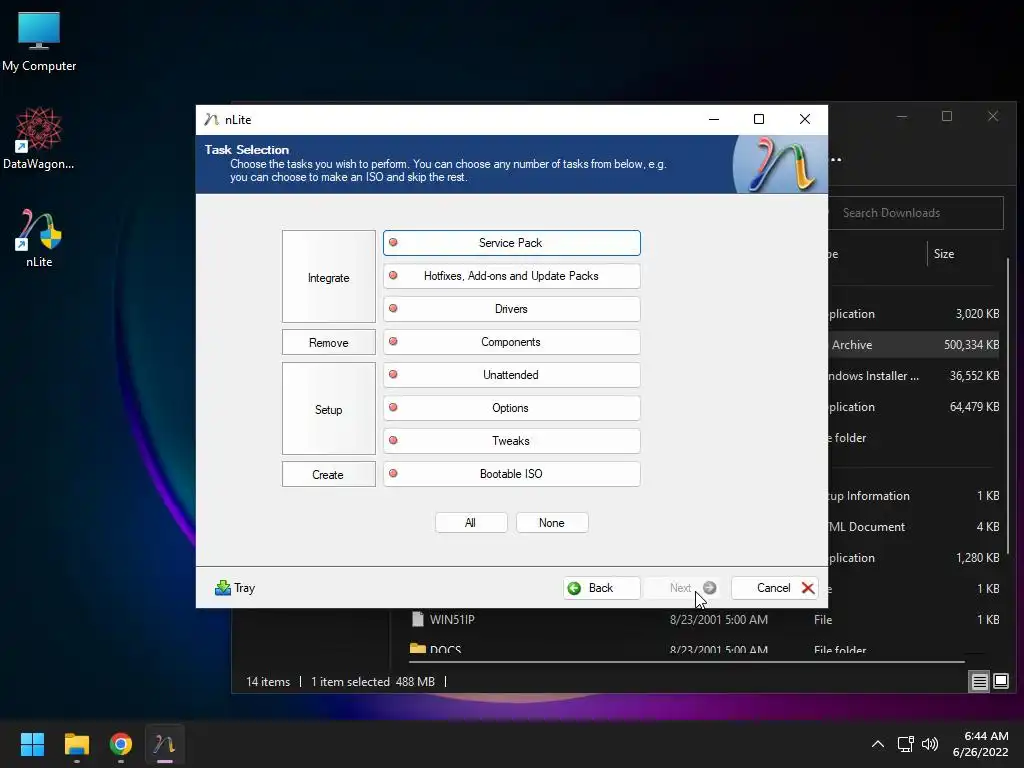Select the 1,280 KB application row
The width and height of the screenshot is (1024, 768).
(916, 558)
